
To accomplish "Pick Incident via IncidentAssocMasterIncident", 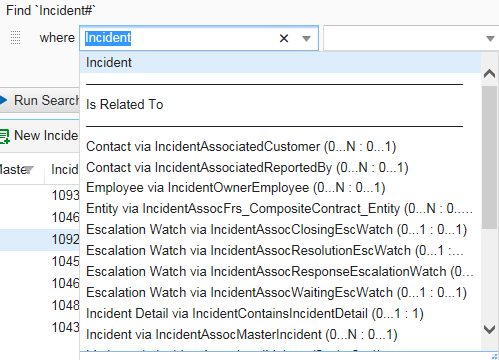I will point(242,334).
